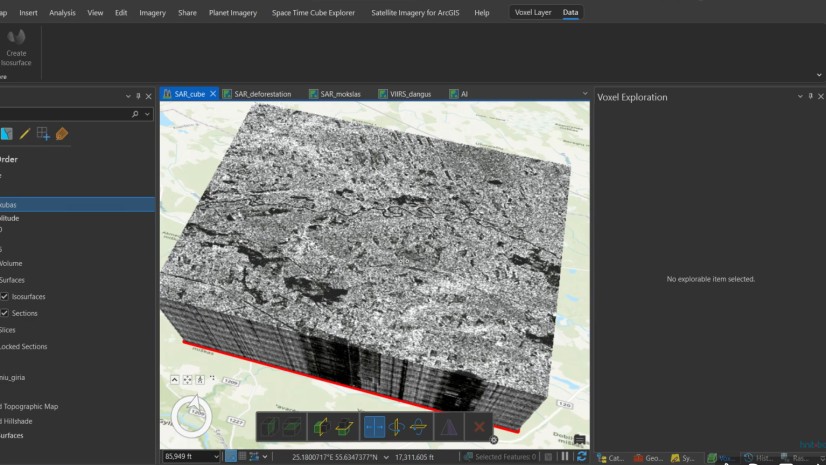
Task: Open the map scale dropdown
Action: [x=216, y=457]
